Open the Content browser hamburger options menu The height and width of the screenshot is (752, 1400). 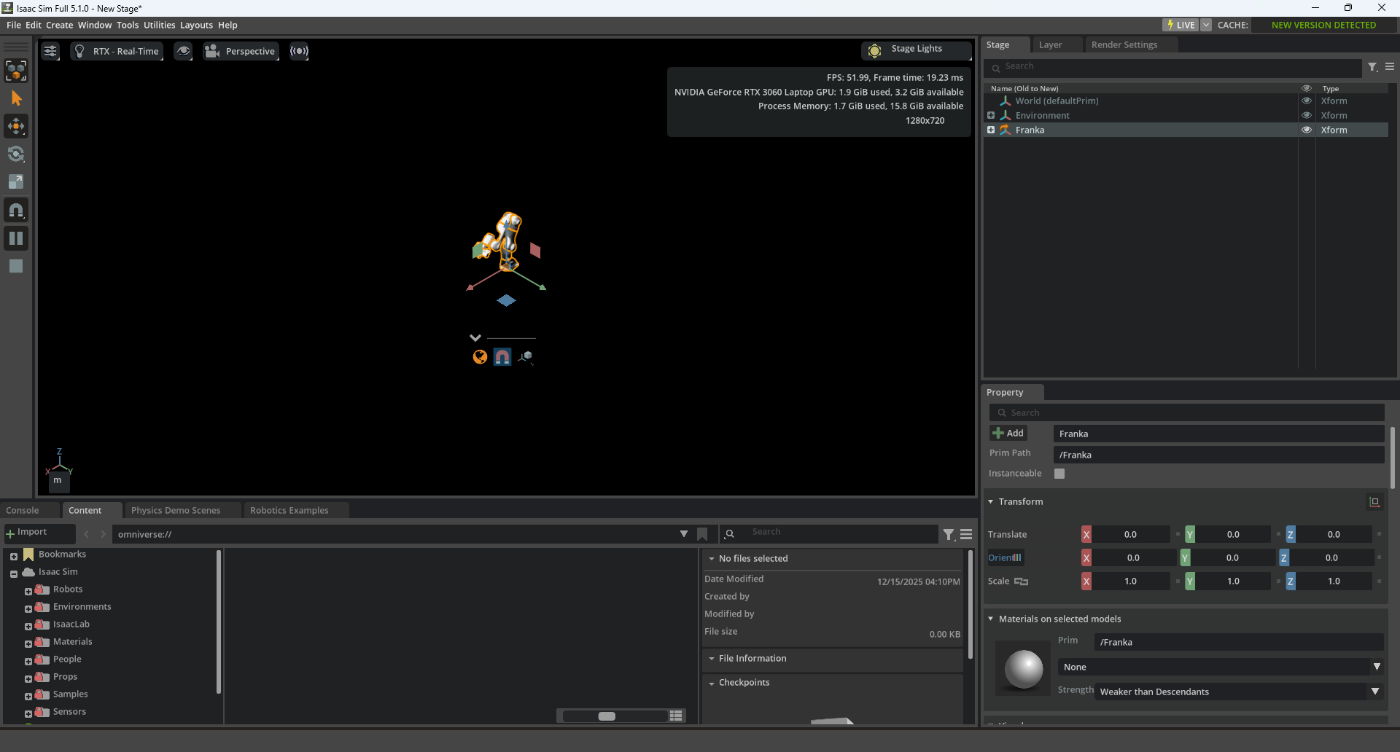pos(966,535)
